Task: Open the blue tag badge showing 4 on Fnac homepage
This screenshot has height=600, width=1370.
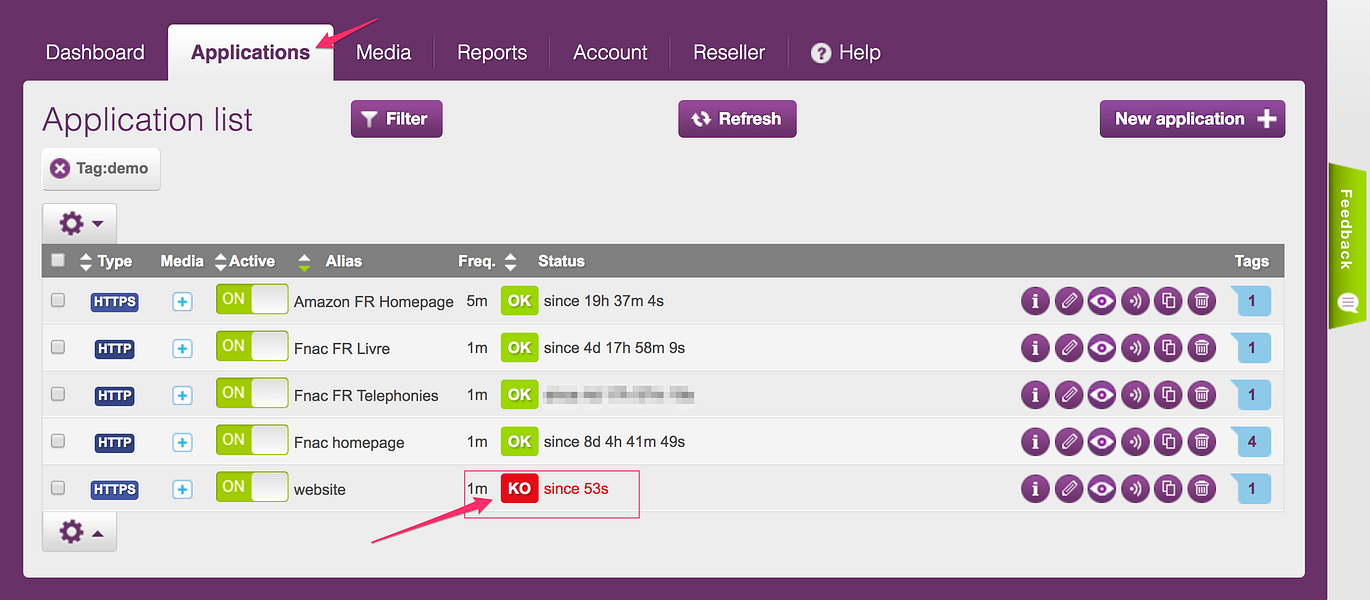Action: coord(1251,441)
